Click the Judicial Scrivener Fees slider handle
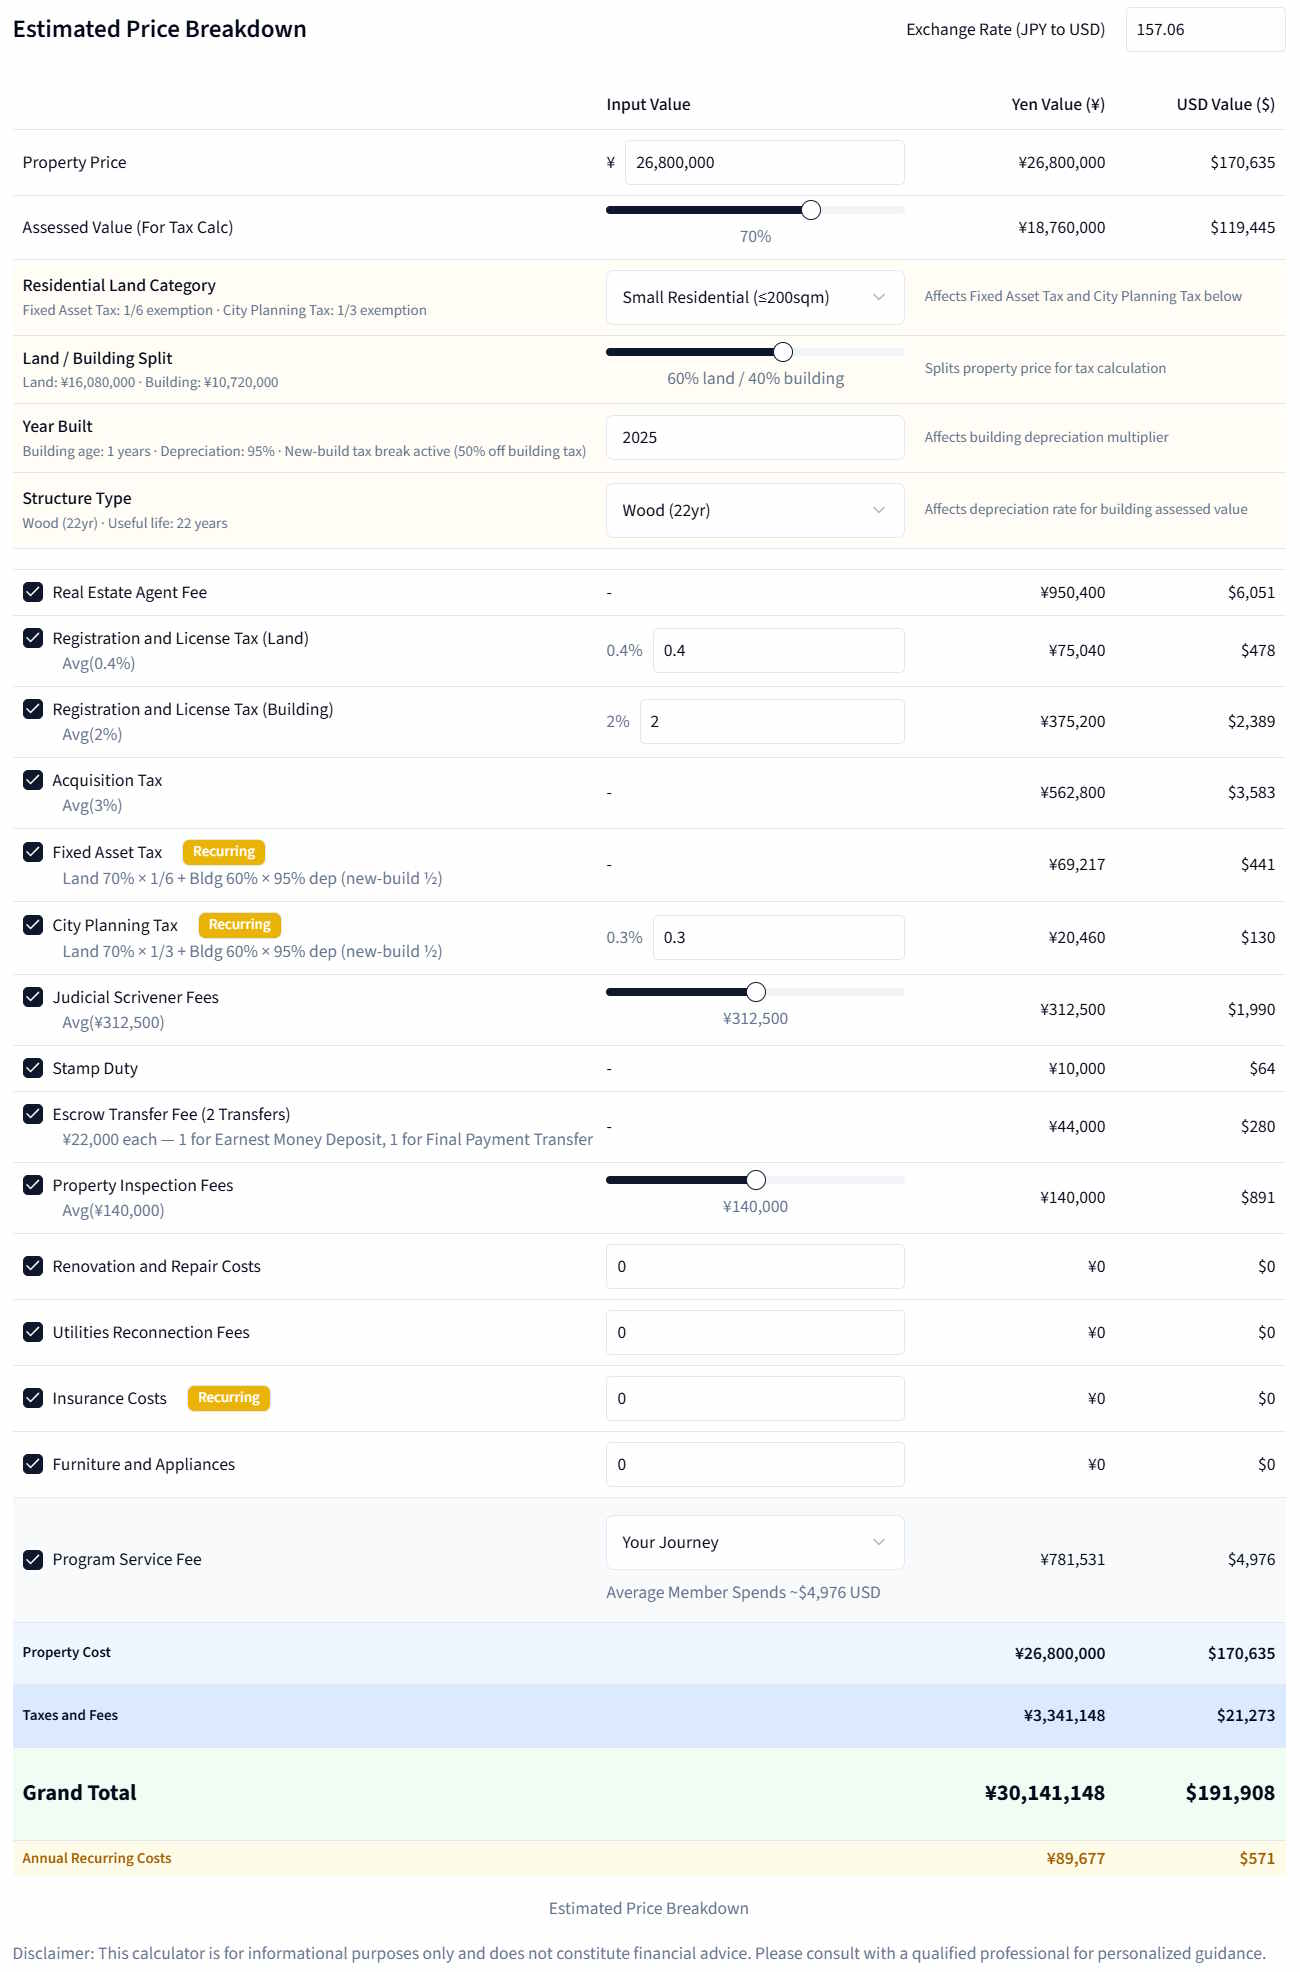The height and width of the screenshot is (1972, 1300). [x=756, y=992]
